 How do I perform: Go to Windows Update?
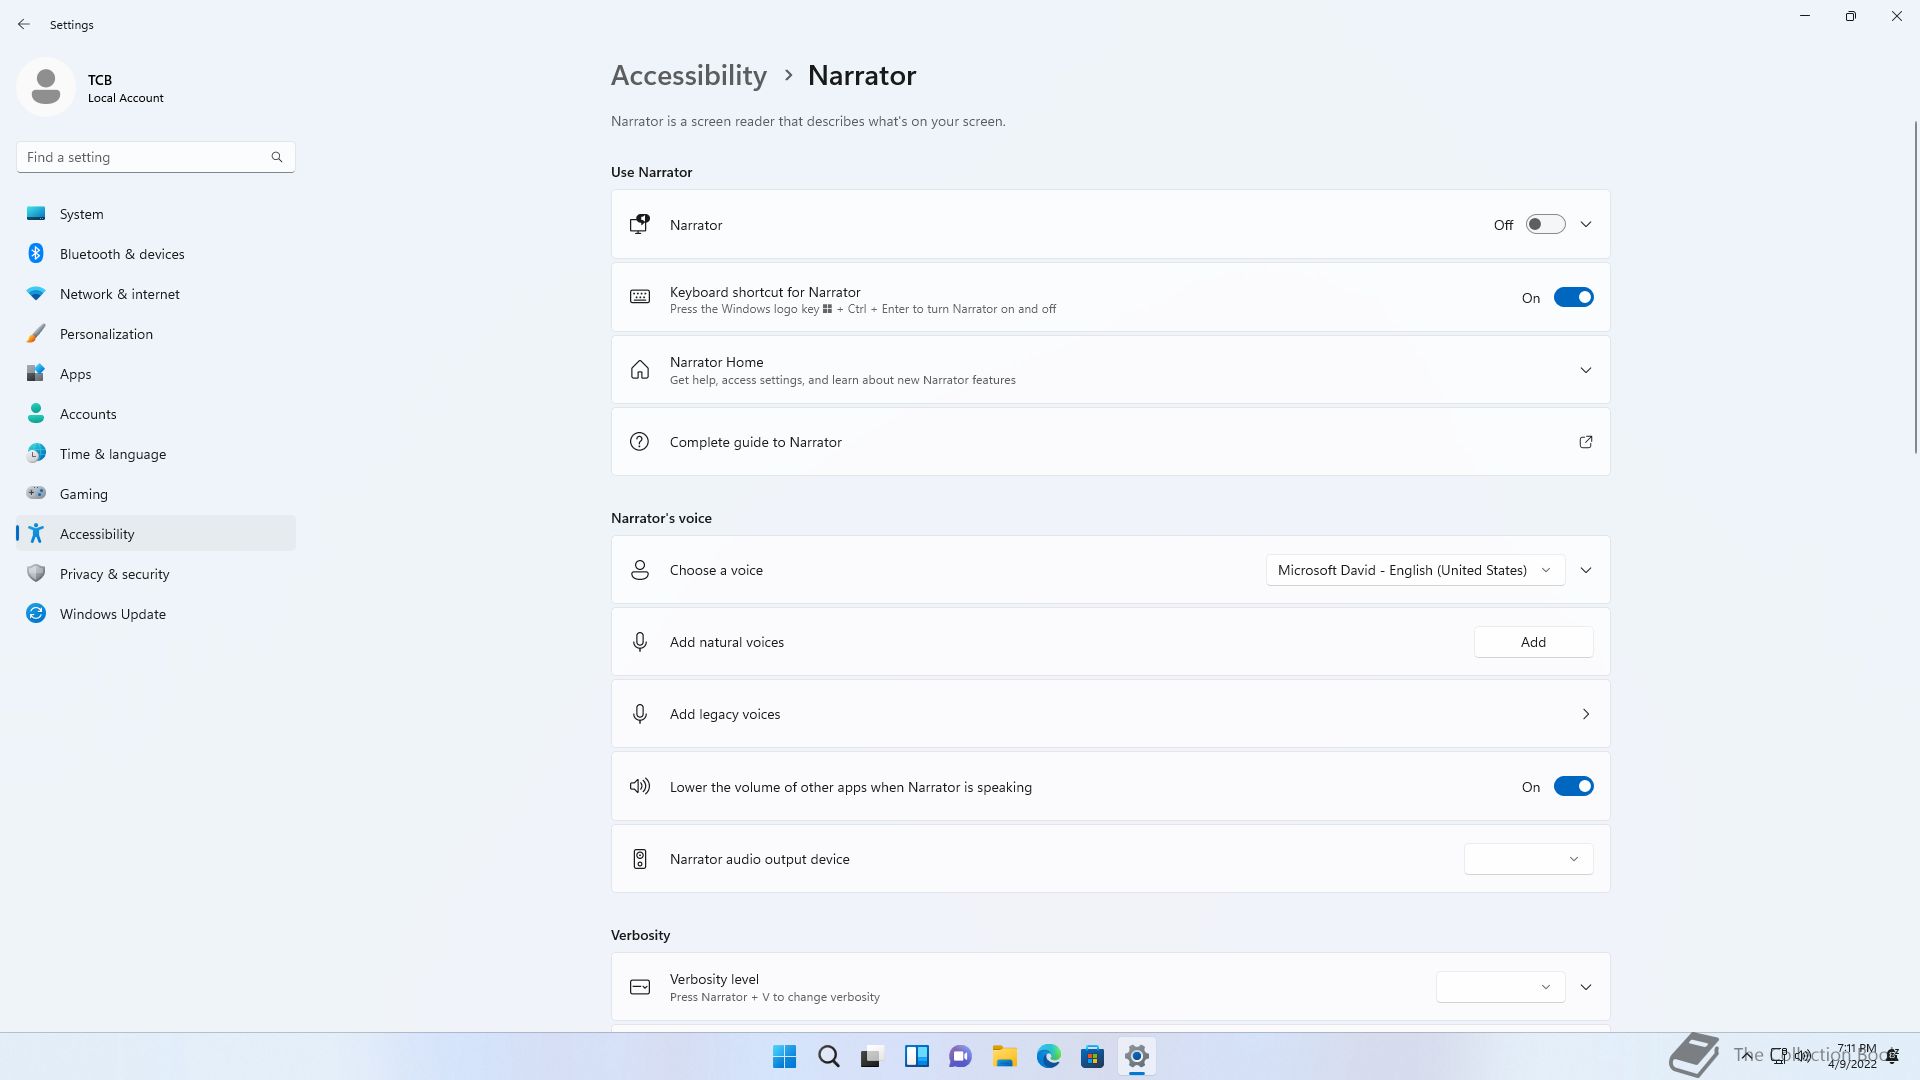156,614
